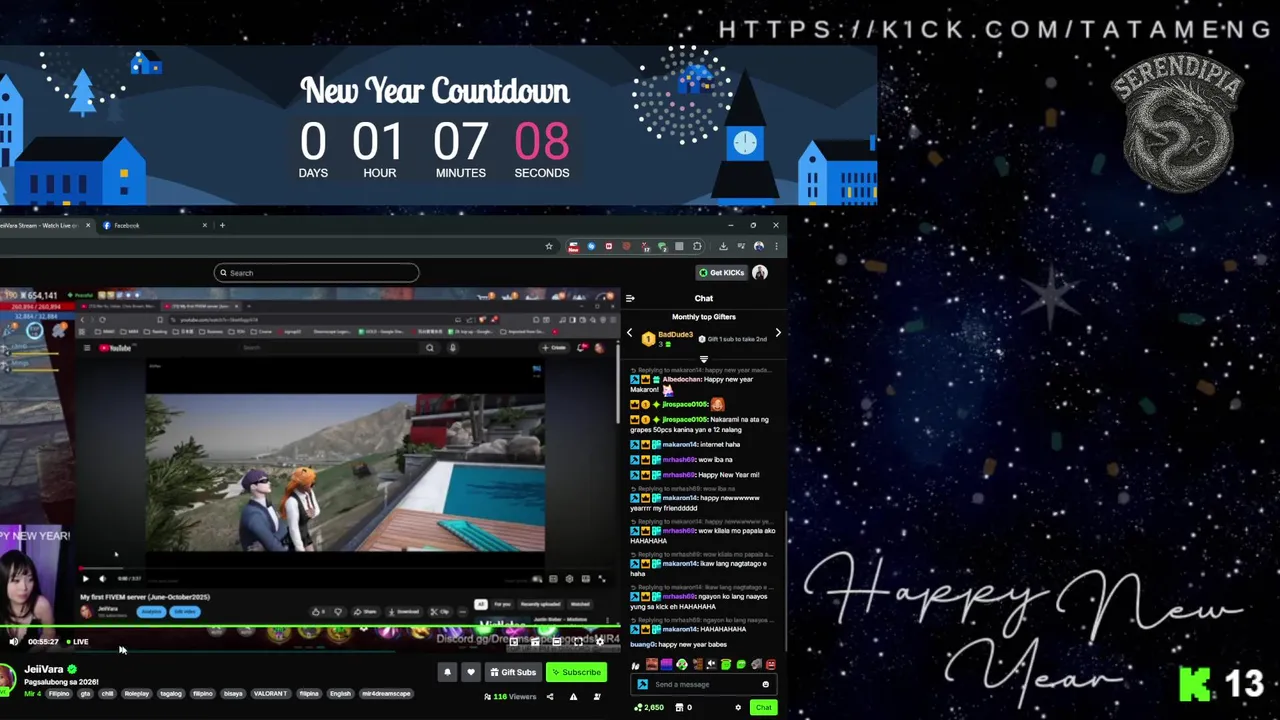1280x720 pixels.
Task: Open user Albedochan in chat
Action: tap(683, 380)
